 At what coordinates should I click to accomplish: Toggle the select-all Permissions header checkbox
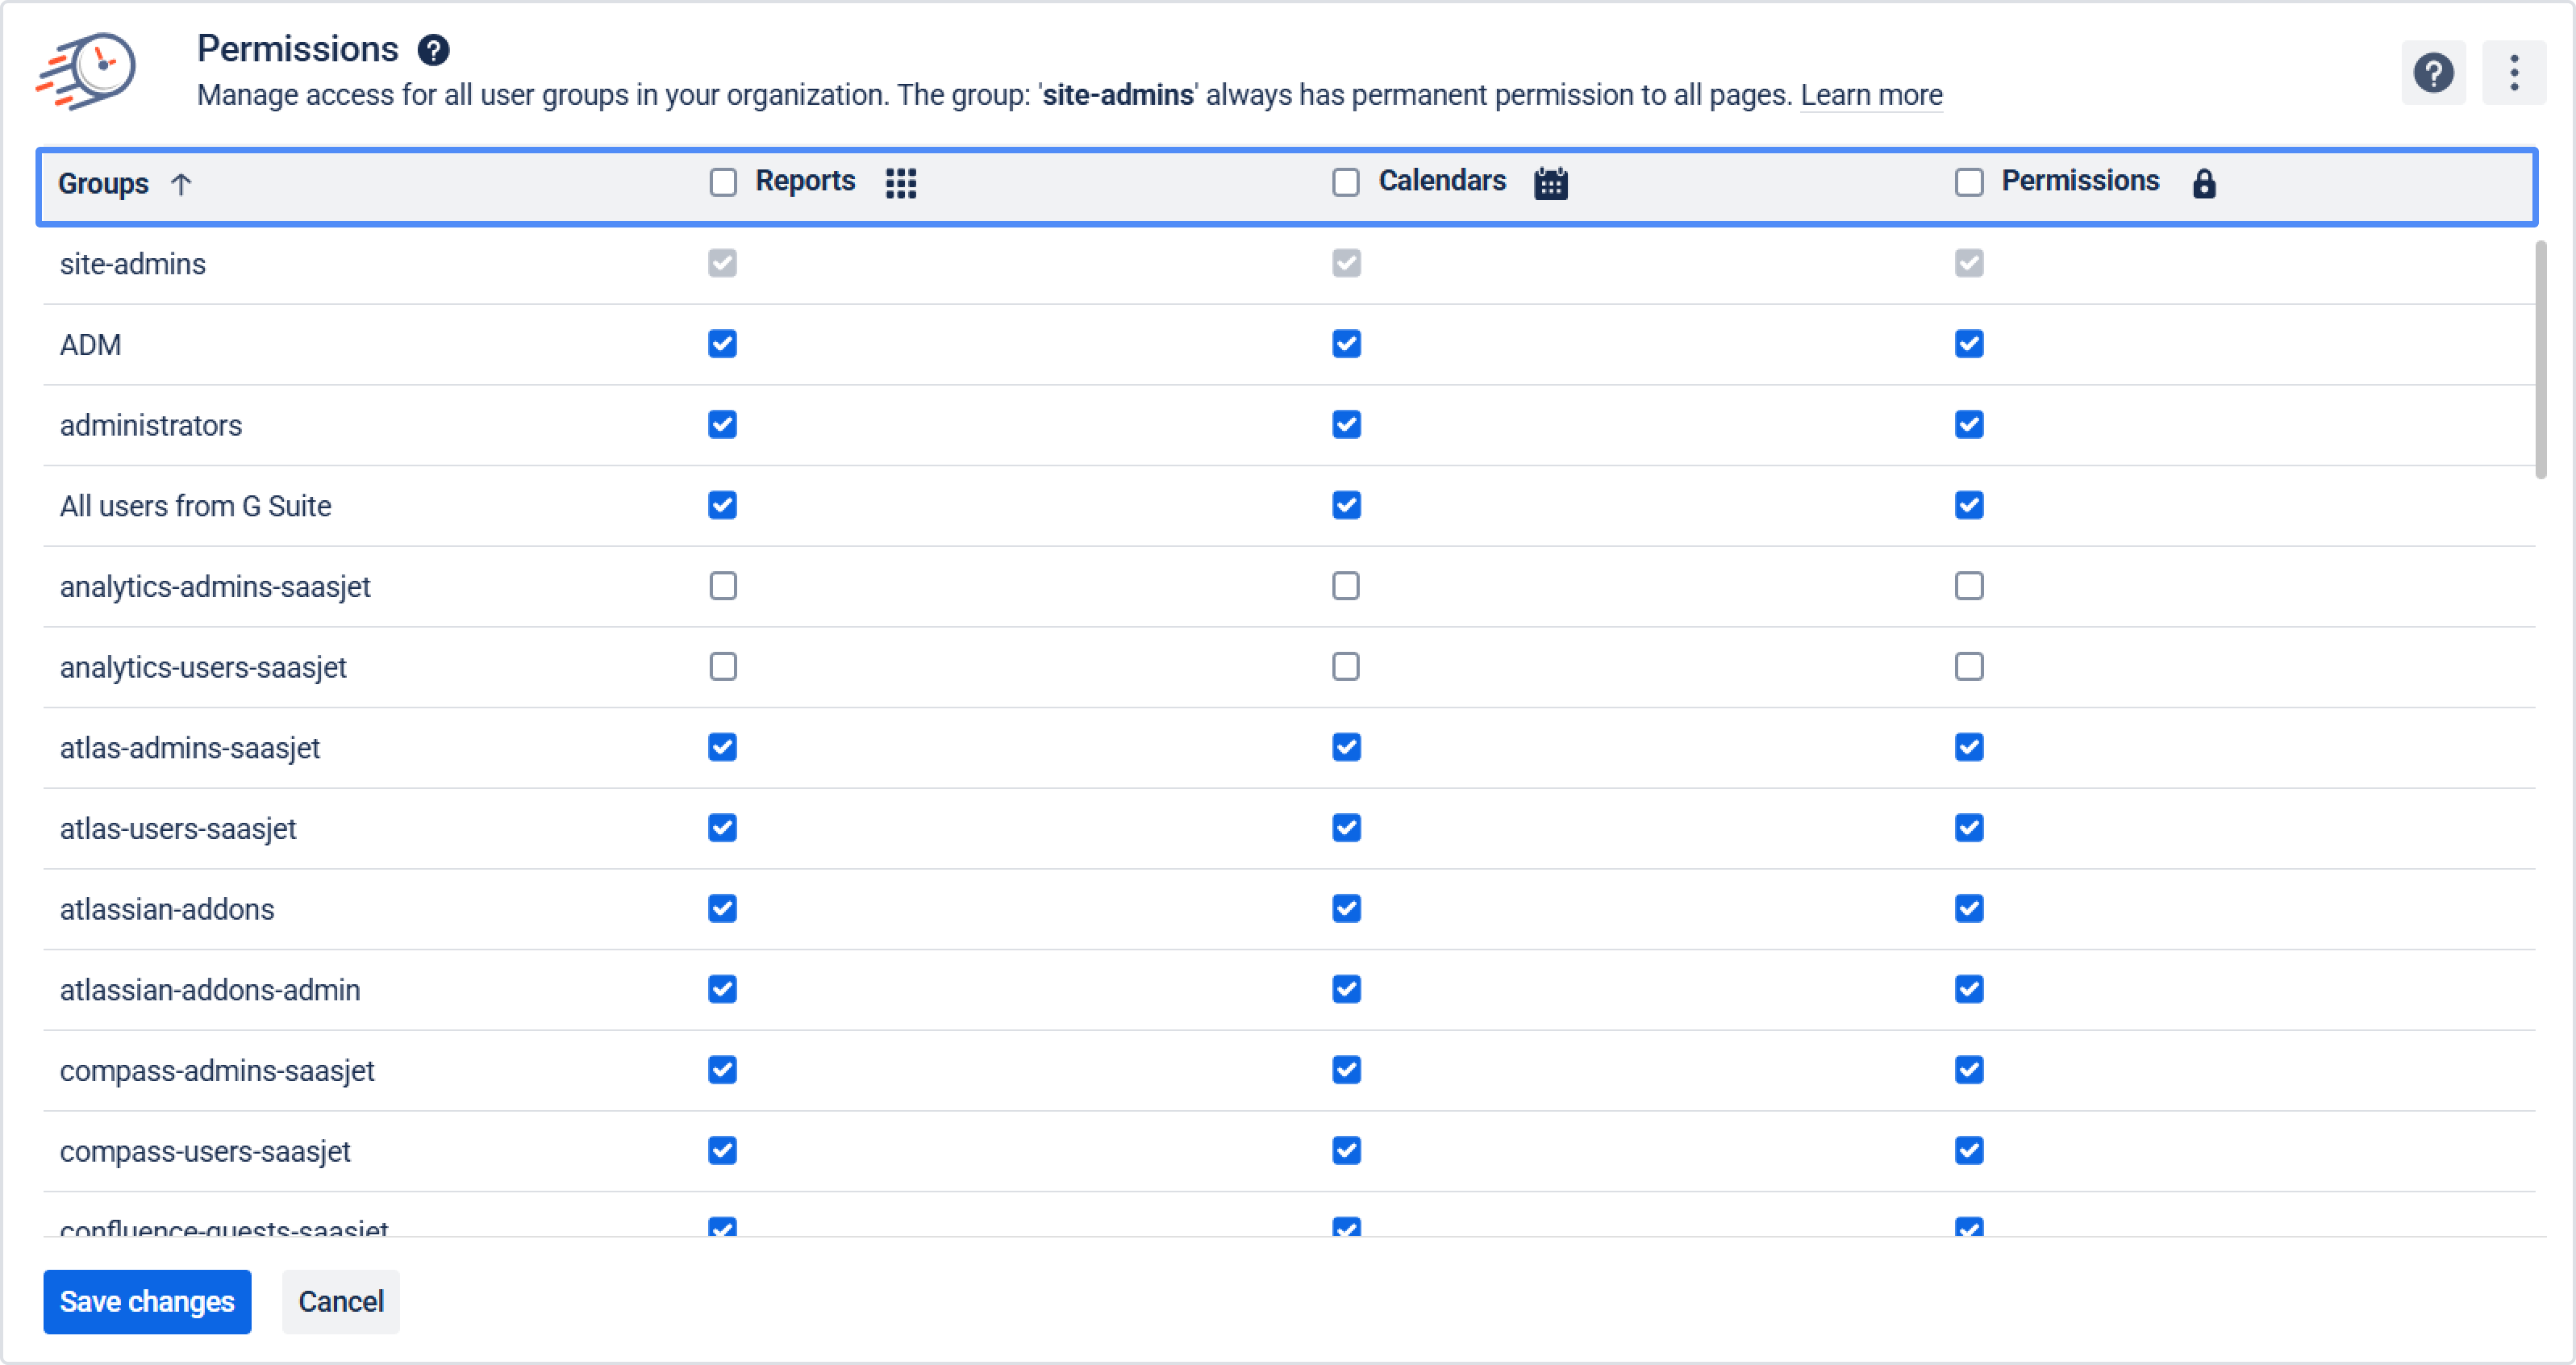(x=1969, y=182)
